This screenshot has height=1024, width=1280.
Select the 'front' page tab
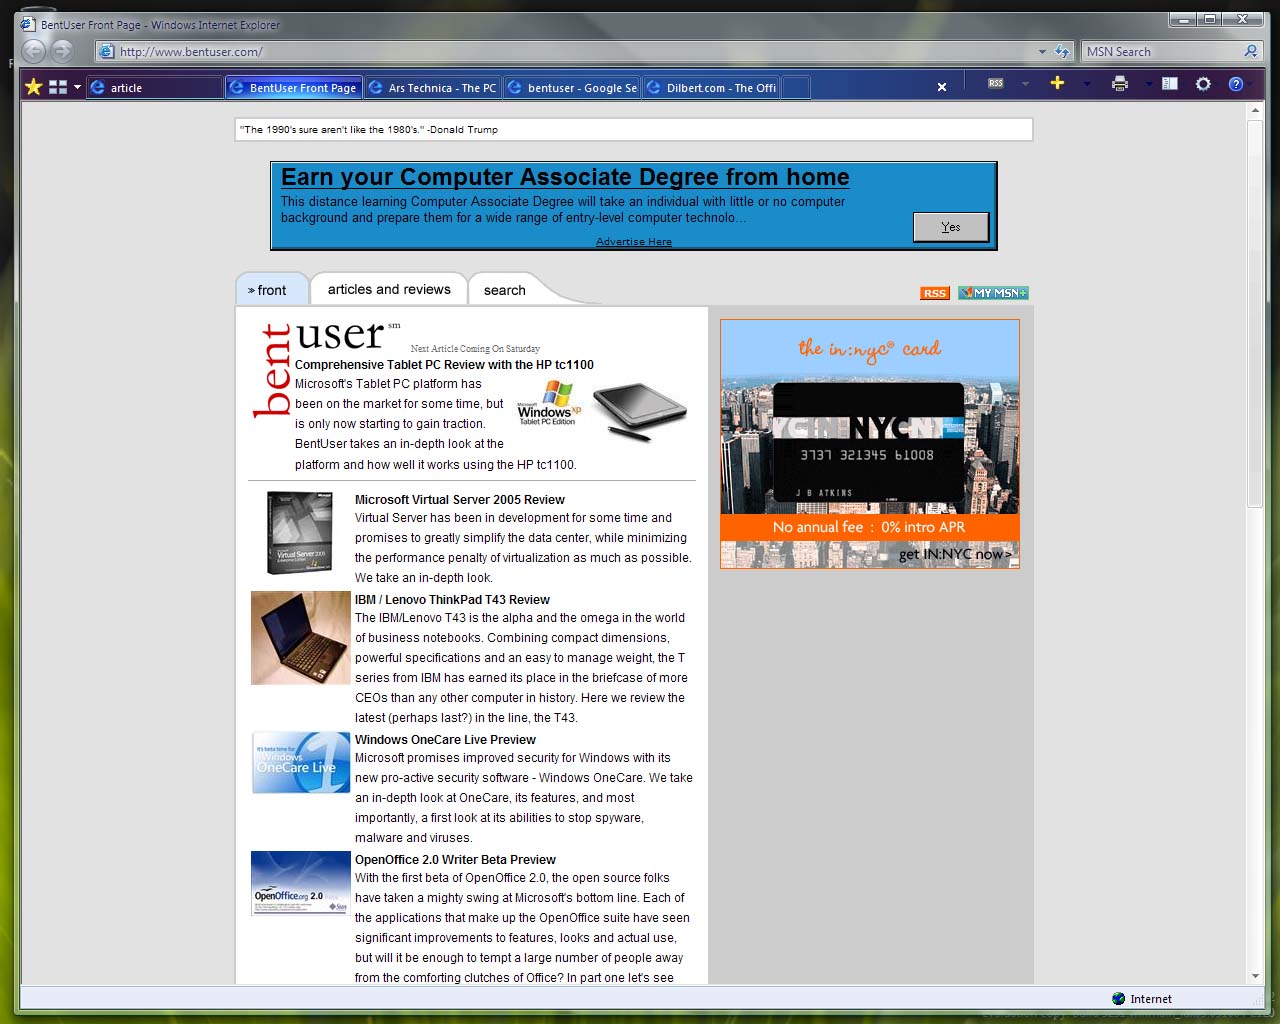point(272,290)
